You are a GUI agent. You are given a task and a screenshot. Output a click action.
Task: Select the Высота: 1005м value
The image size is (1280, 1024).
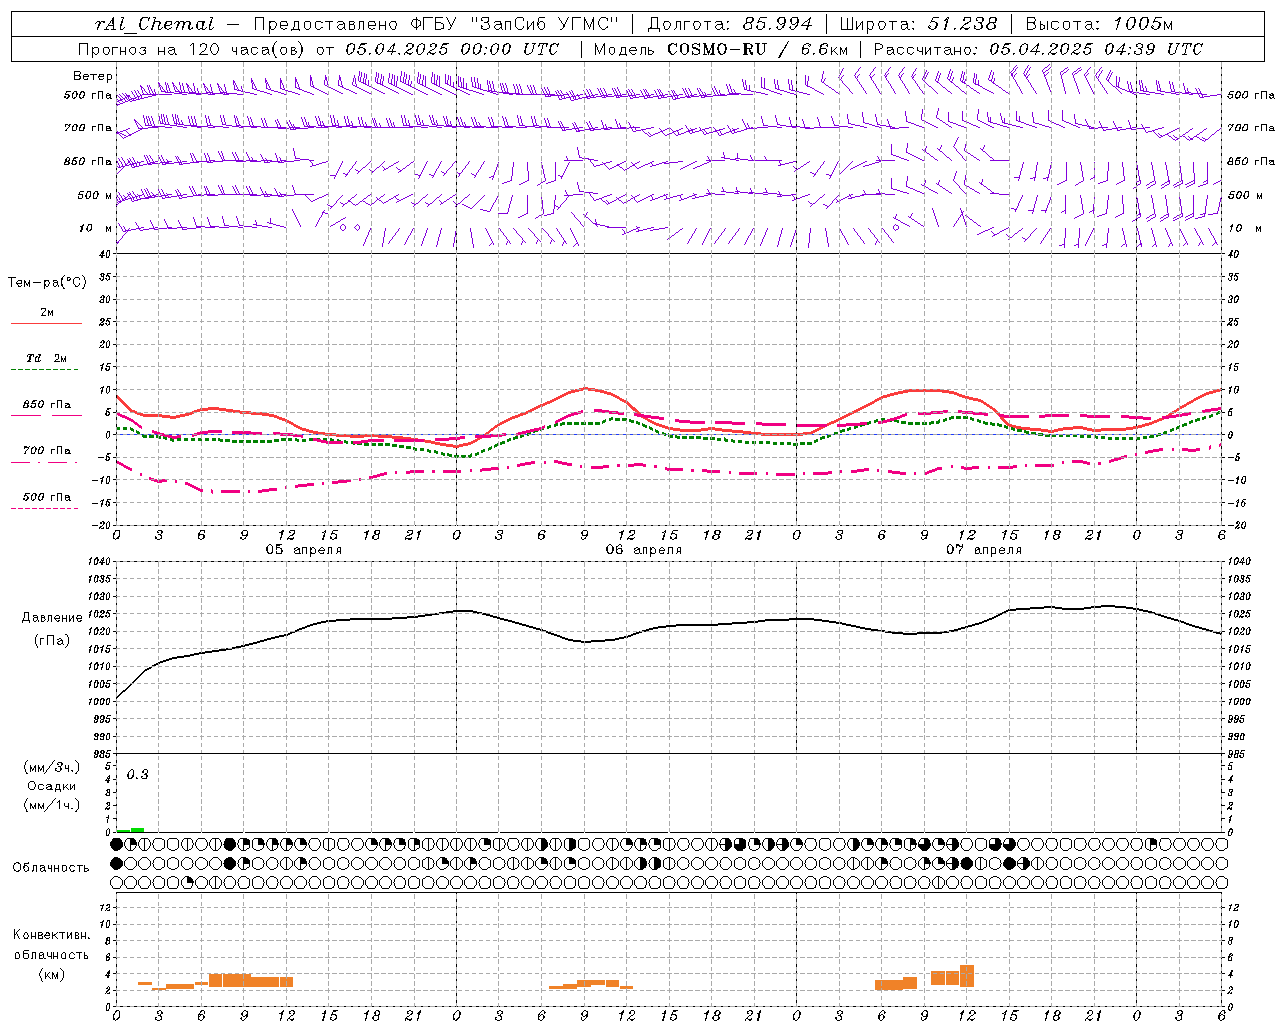point(1100,24)
